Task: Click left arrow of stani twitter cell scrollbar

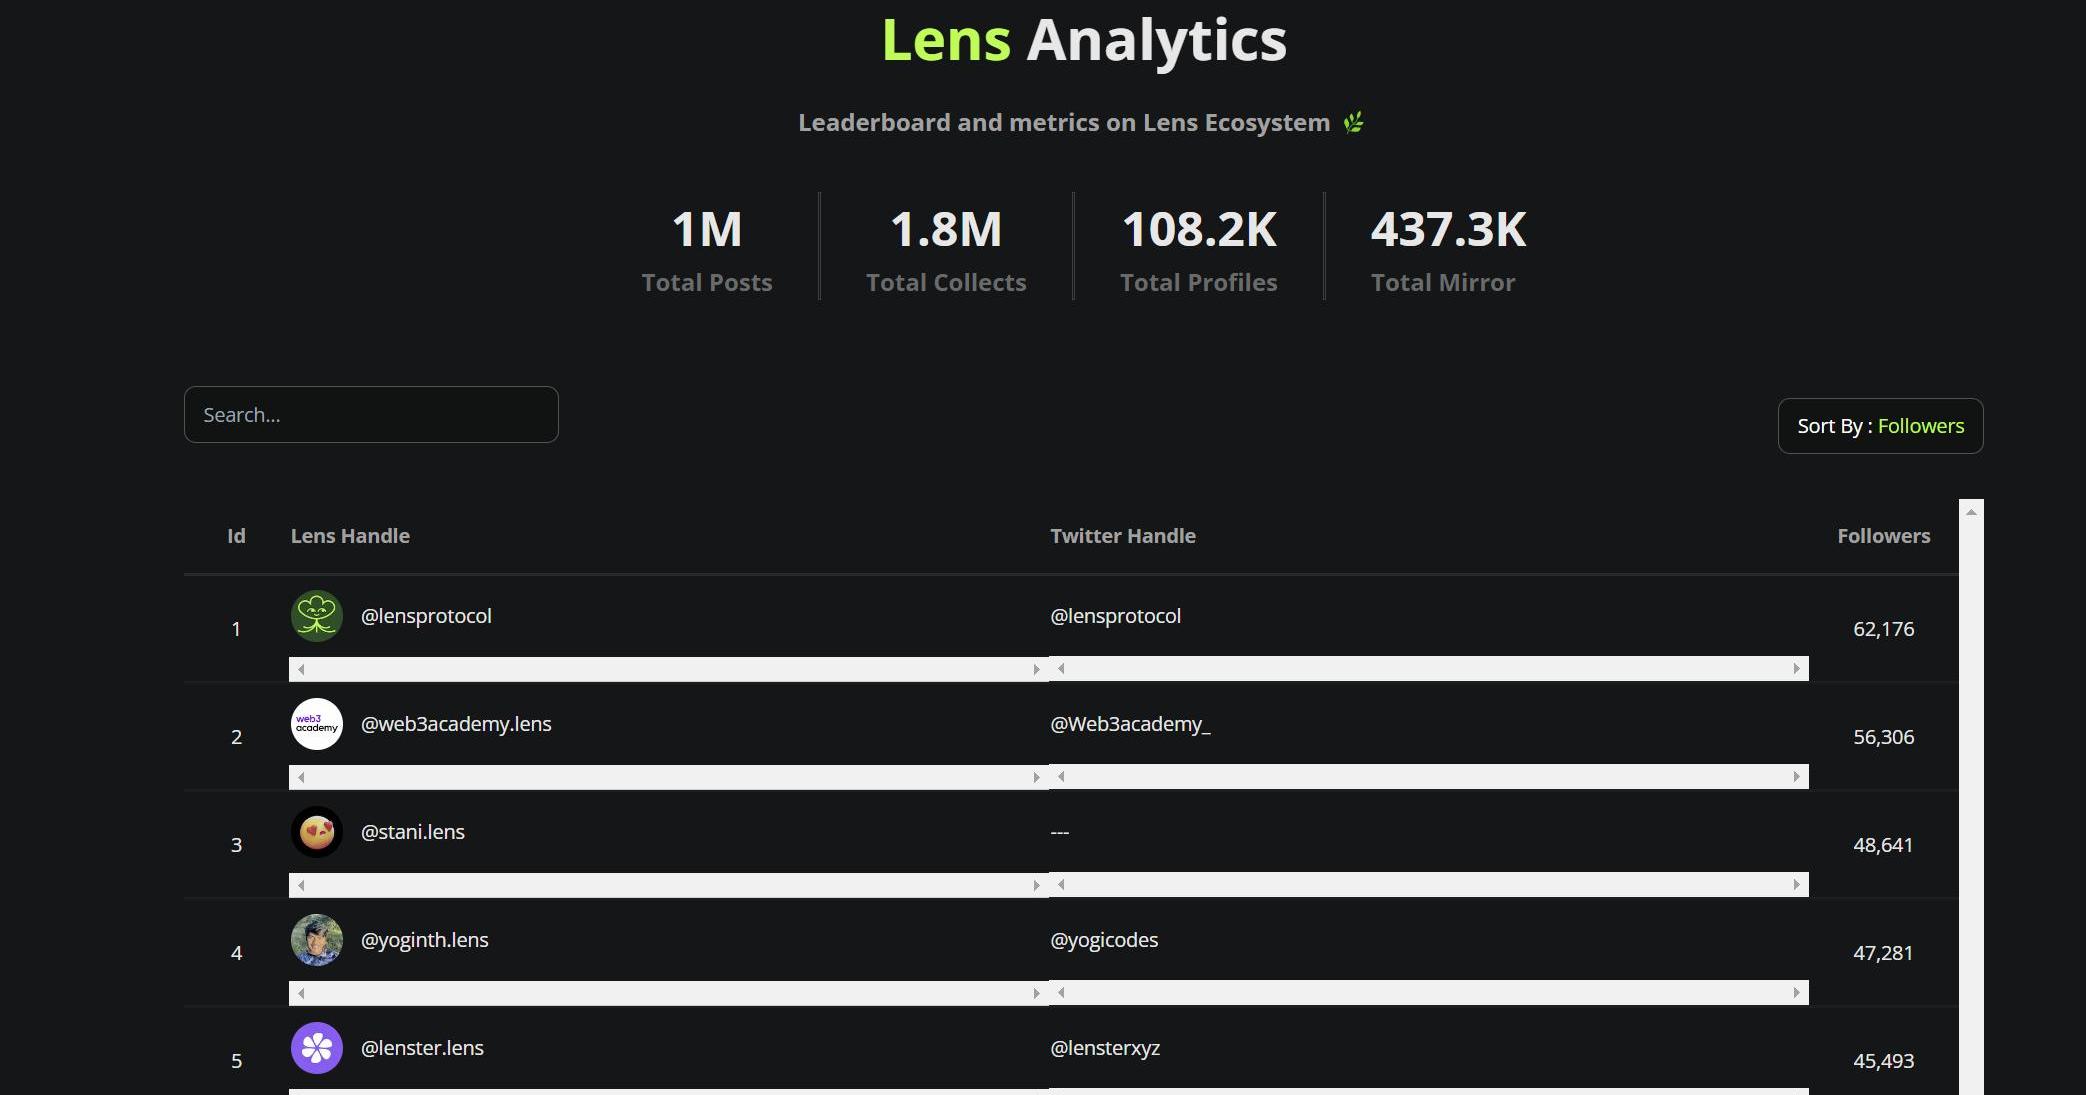Action: coord(1061,884)
